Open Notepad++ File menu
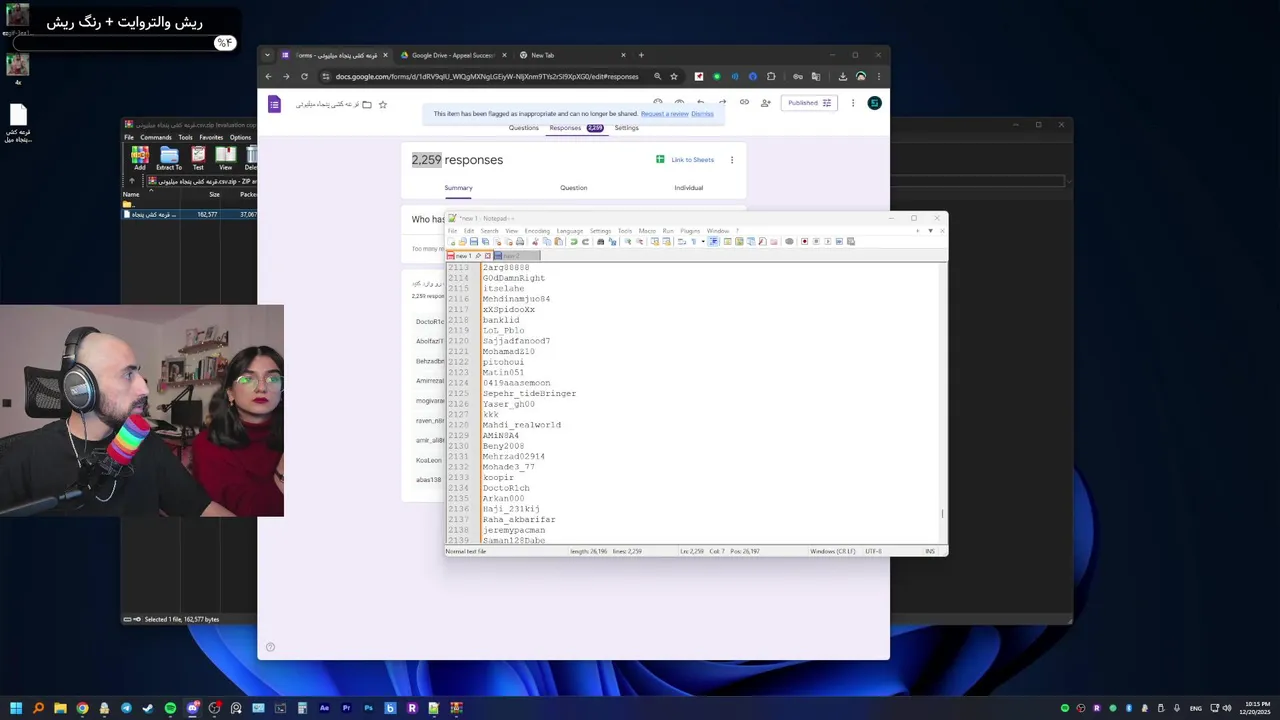 pos(452,231)
